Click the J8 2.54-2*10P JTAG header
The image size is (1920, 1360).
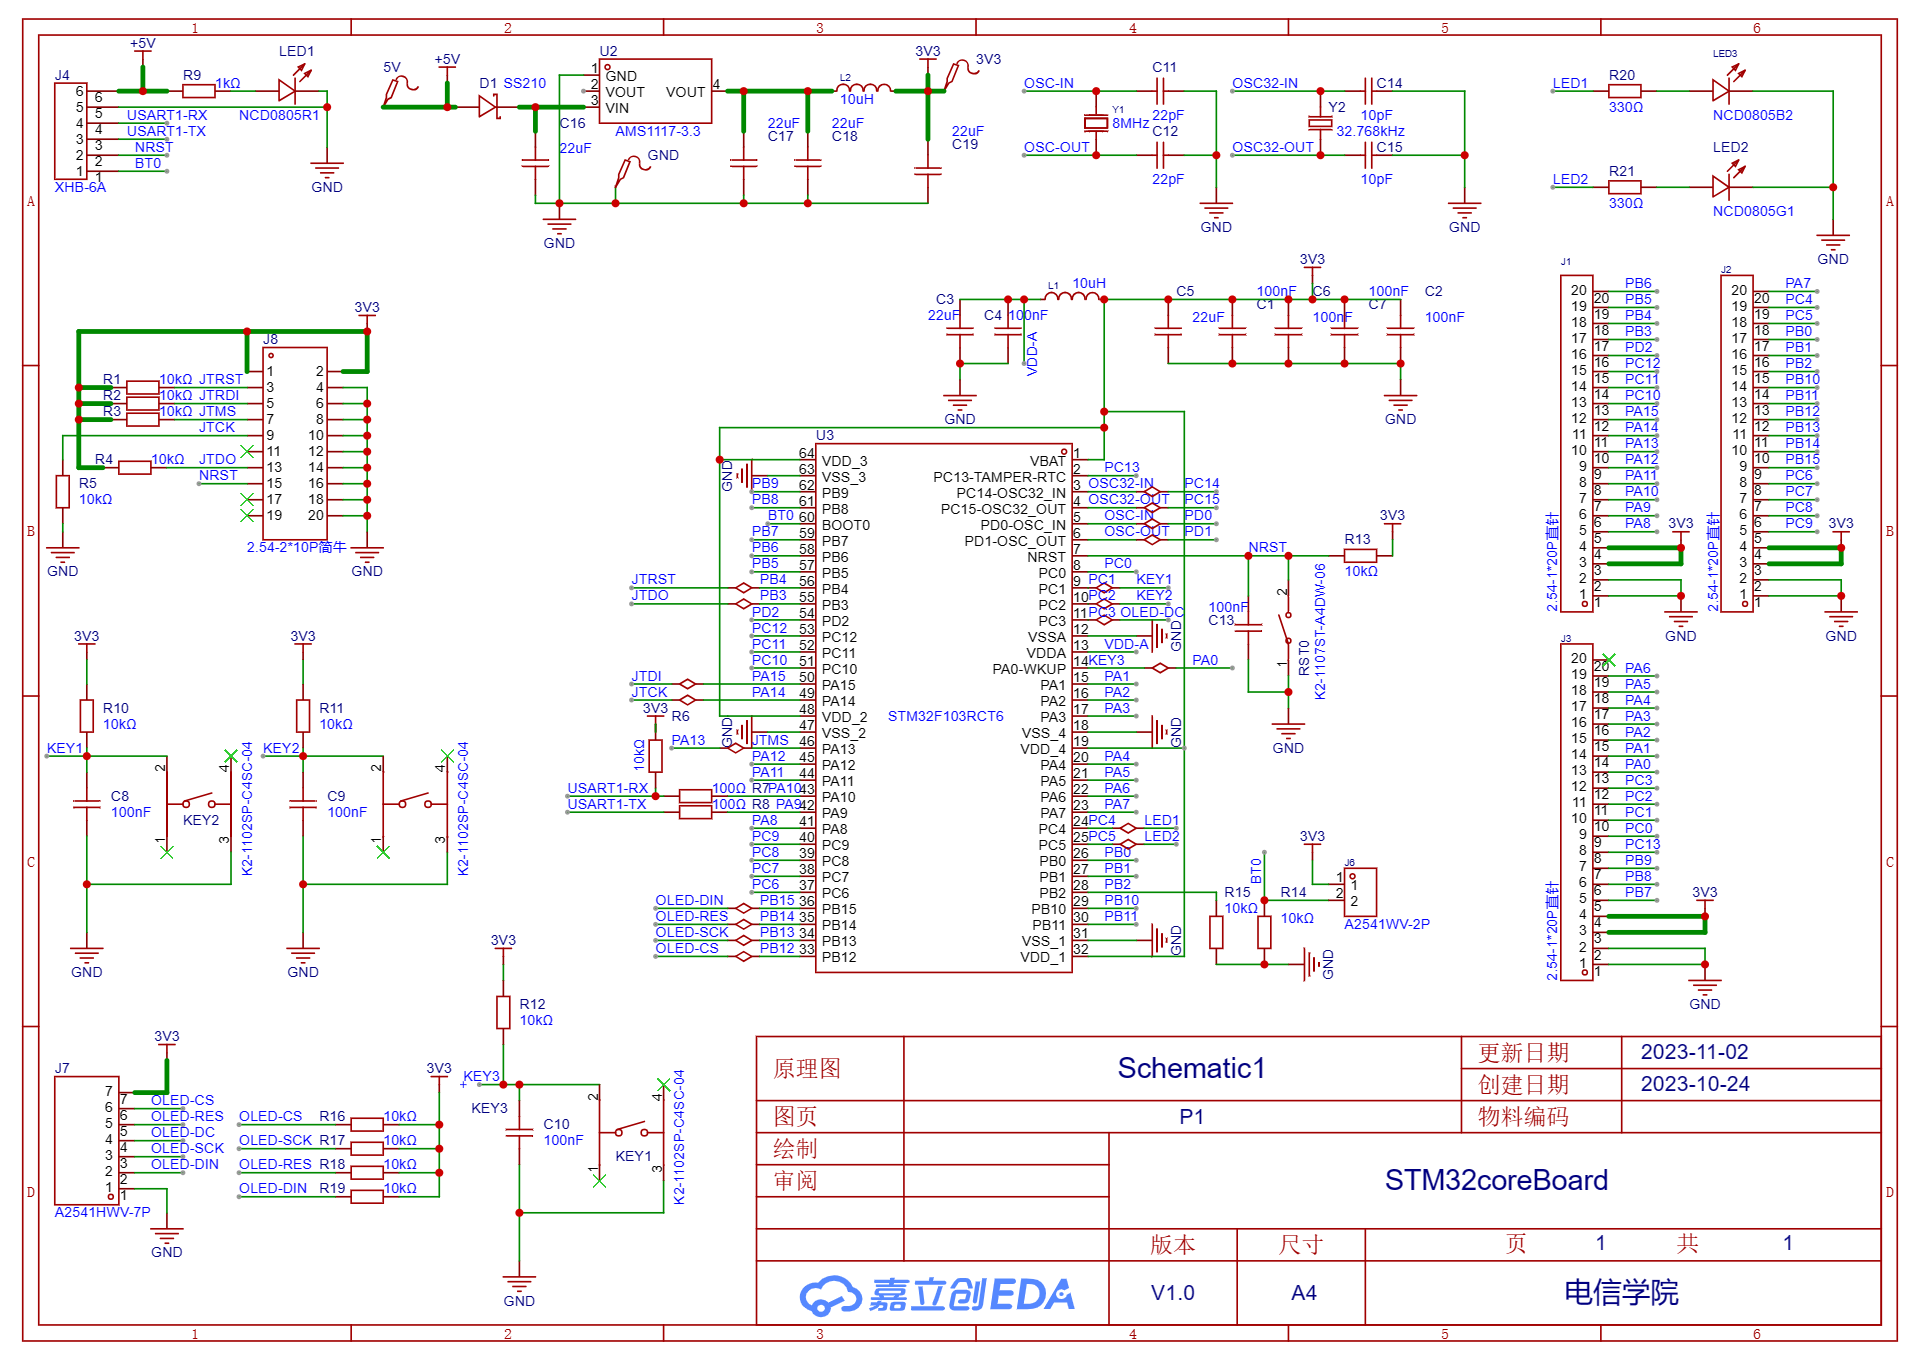point(294,441)
